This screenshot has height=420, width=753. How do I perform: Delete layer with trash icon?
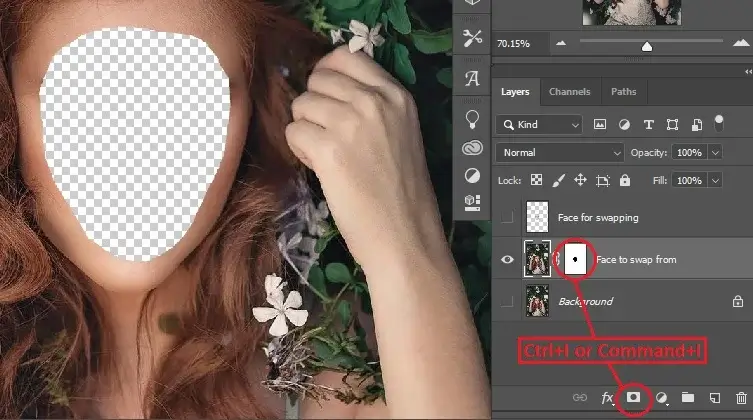pos(741,398)
